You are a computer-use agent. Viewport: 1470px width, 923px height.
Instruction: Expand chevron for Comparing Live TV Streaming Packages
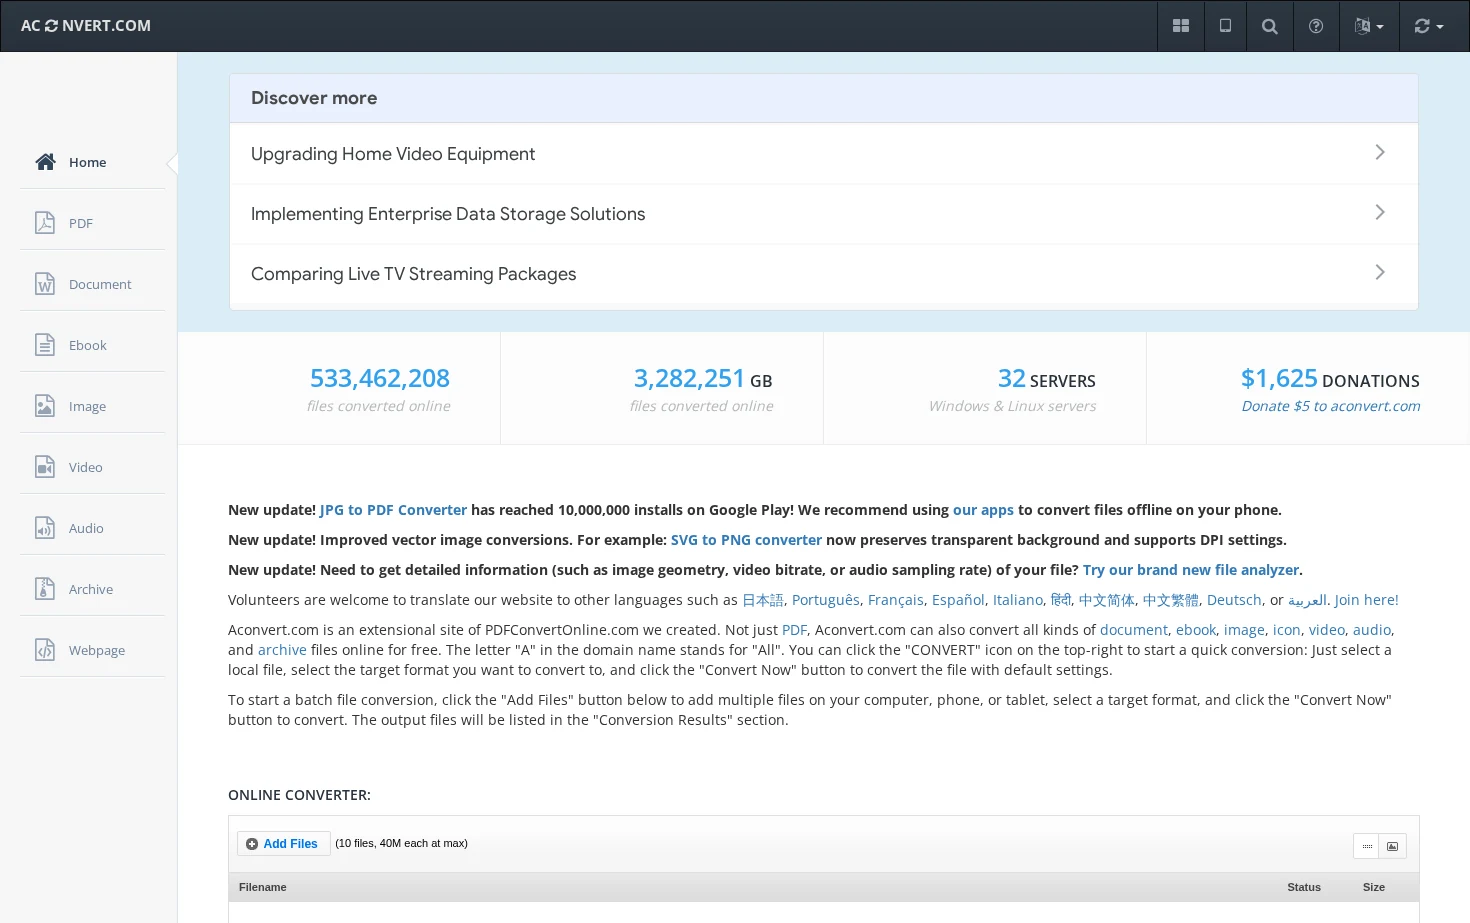[1380, 272]
